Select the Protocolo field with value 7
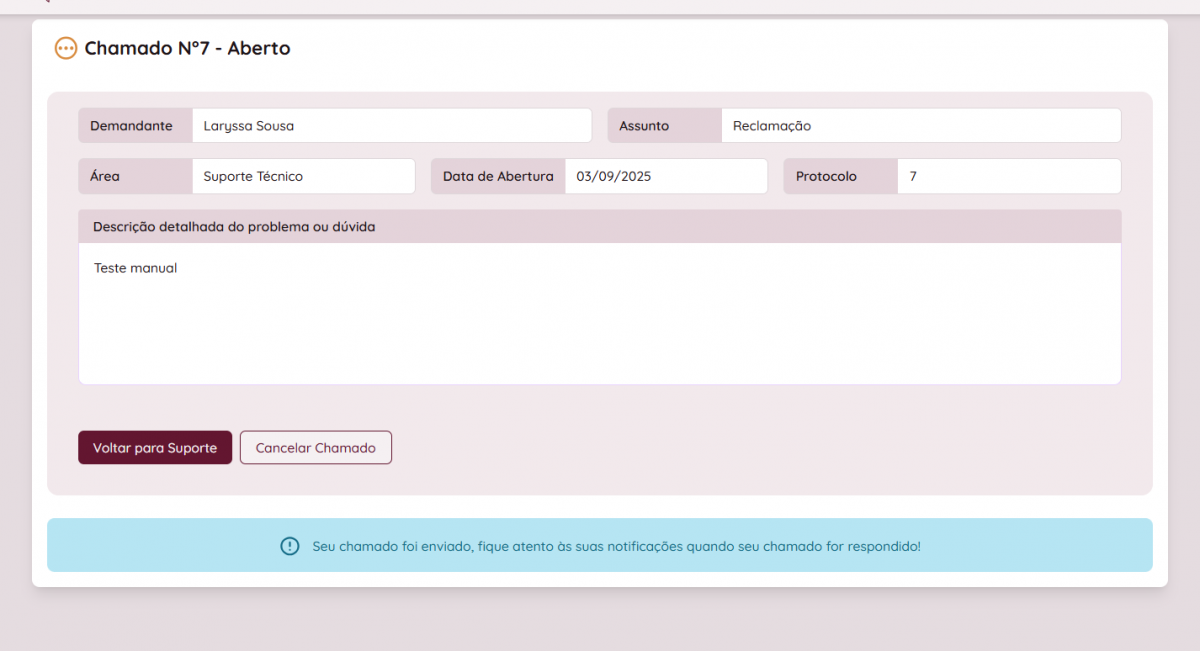 click(x=1008, y=176)
